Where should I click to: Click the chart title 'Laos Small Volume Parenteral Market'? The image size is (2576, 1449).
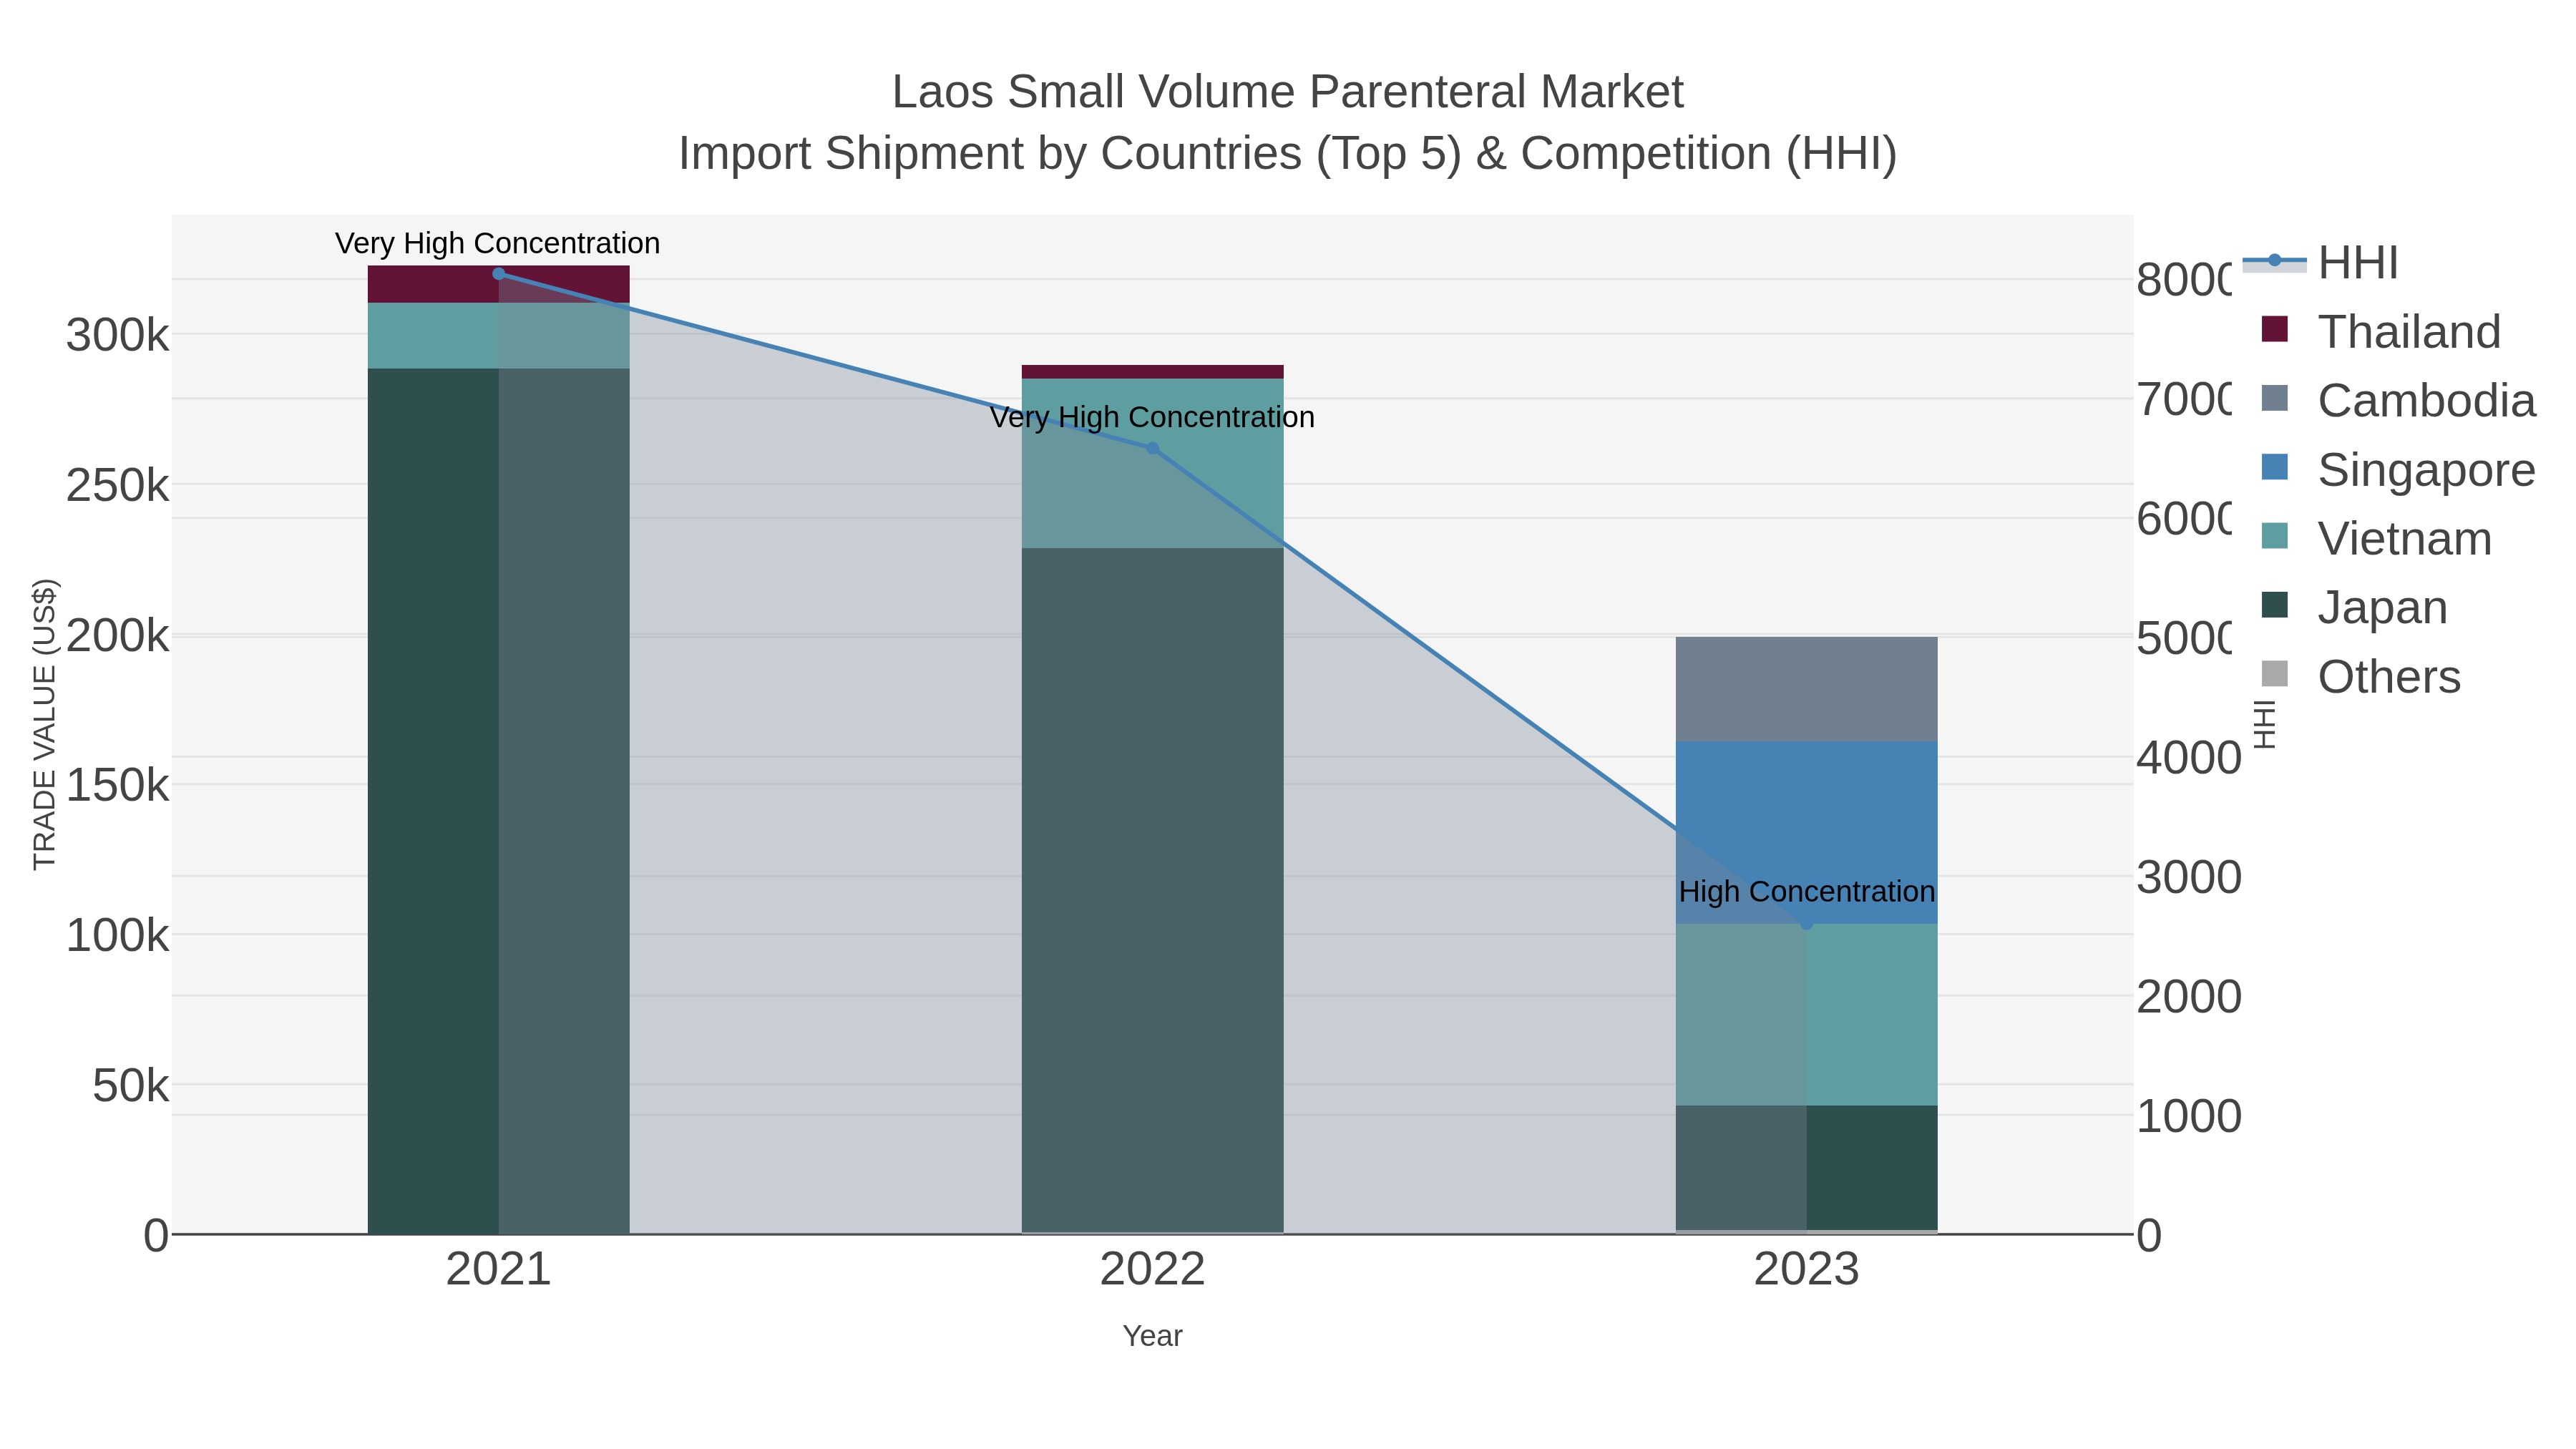click(1288, 92)
